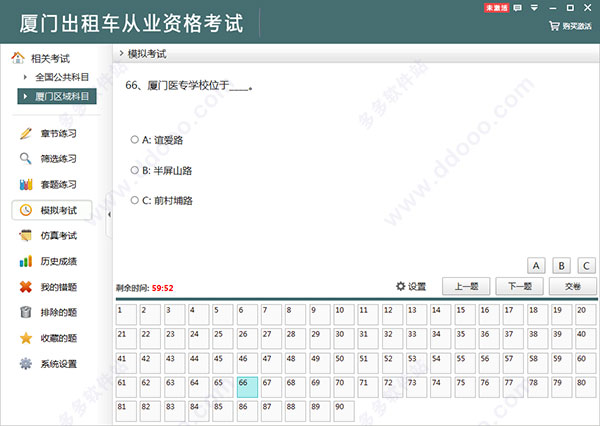Jump to question 73 cell
This screenshot has height=426, width=600.
click(416, 387)
